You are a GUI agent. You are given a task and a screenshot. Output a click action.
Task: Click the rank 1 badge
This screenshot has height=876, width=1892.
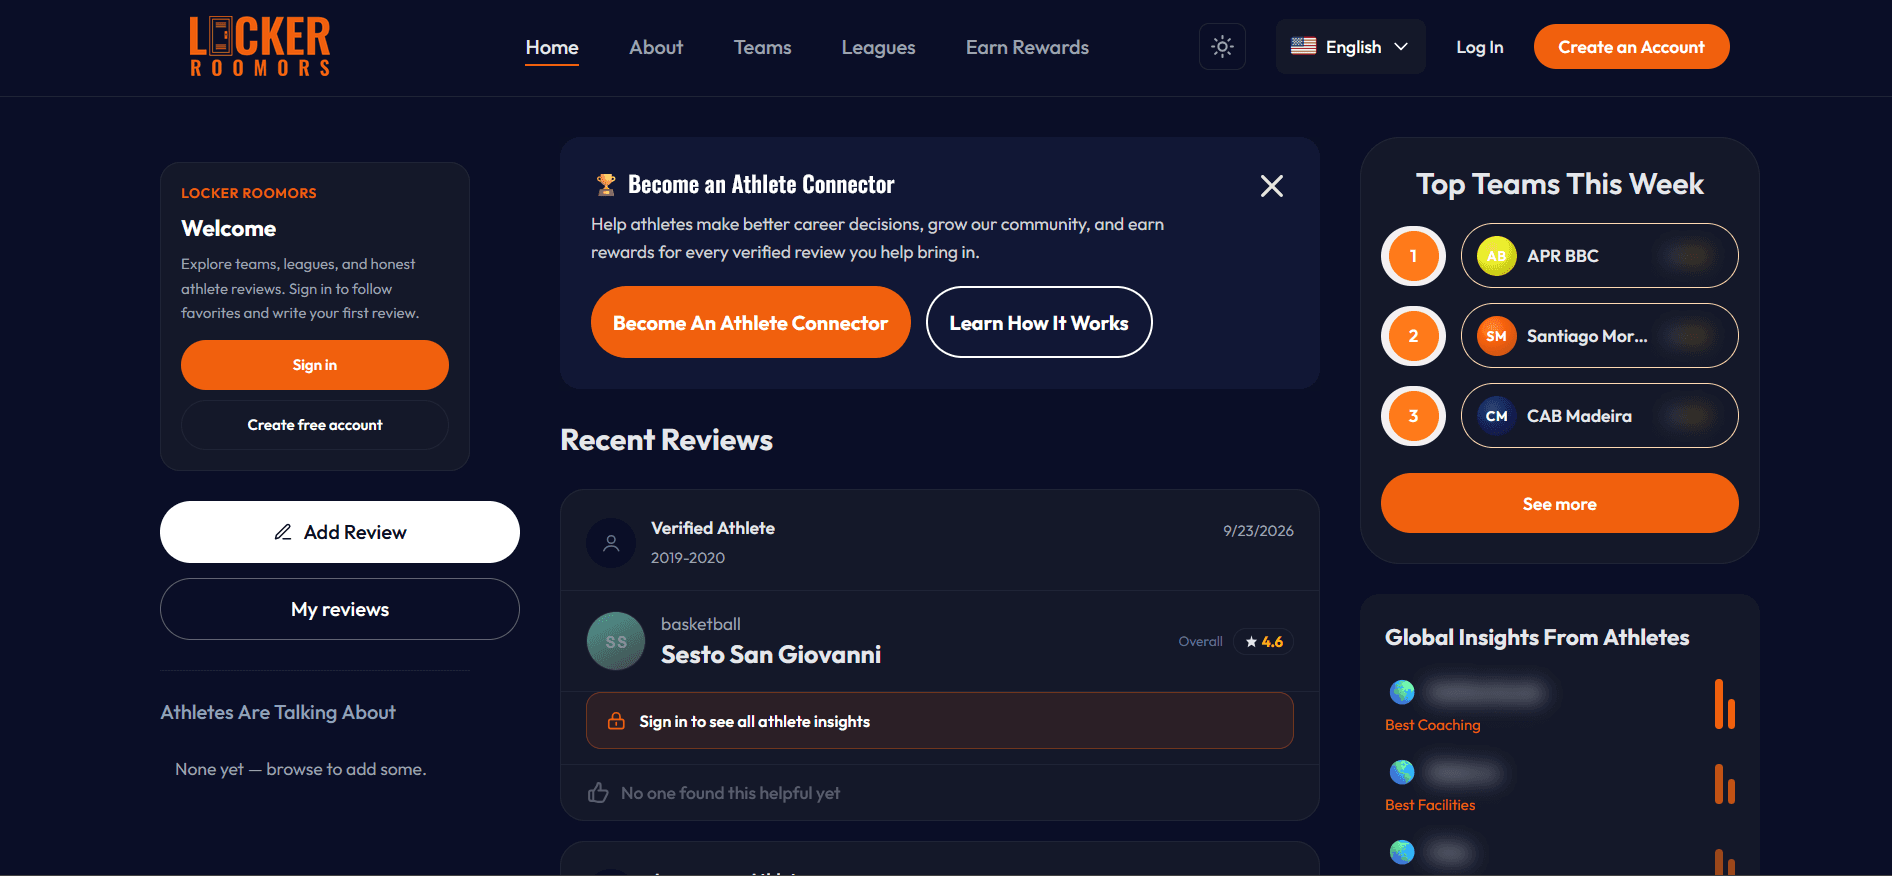coord(1413,256)
